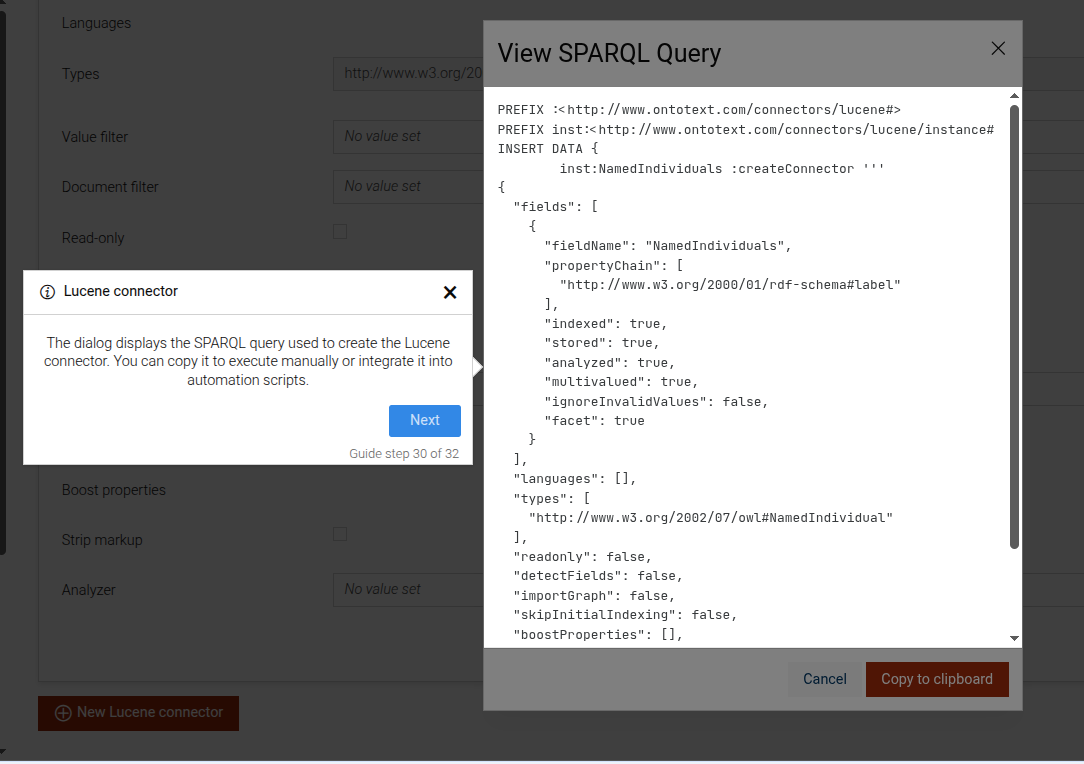Add a New Lucene connector
Image resolution: width=1084 pixels, height=764 pixels.
point(139,713)
